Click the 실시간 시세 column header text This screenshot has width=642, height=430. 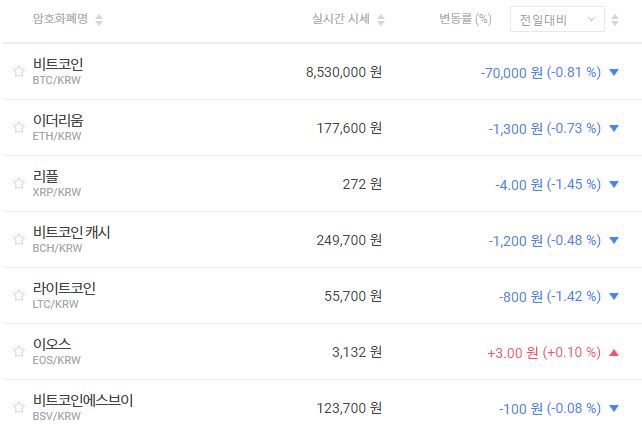pyautogui.click(x=341, y=19)
